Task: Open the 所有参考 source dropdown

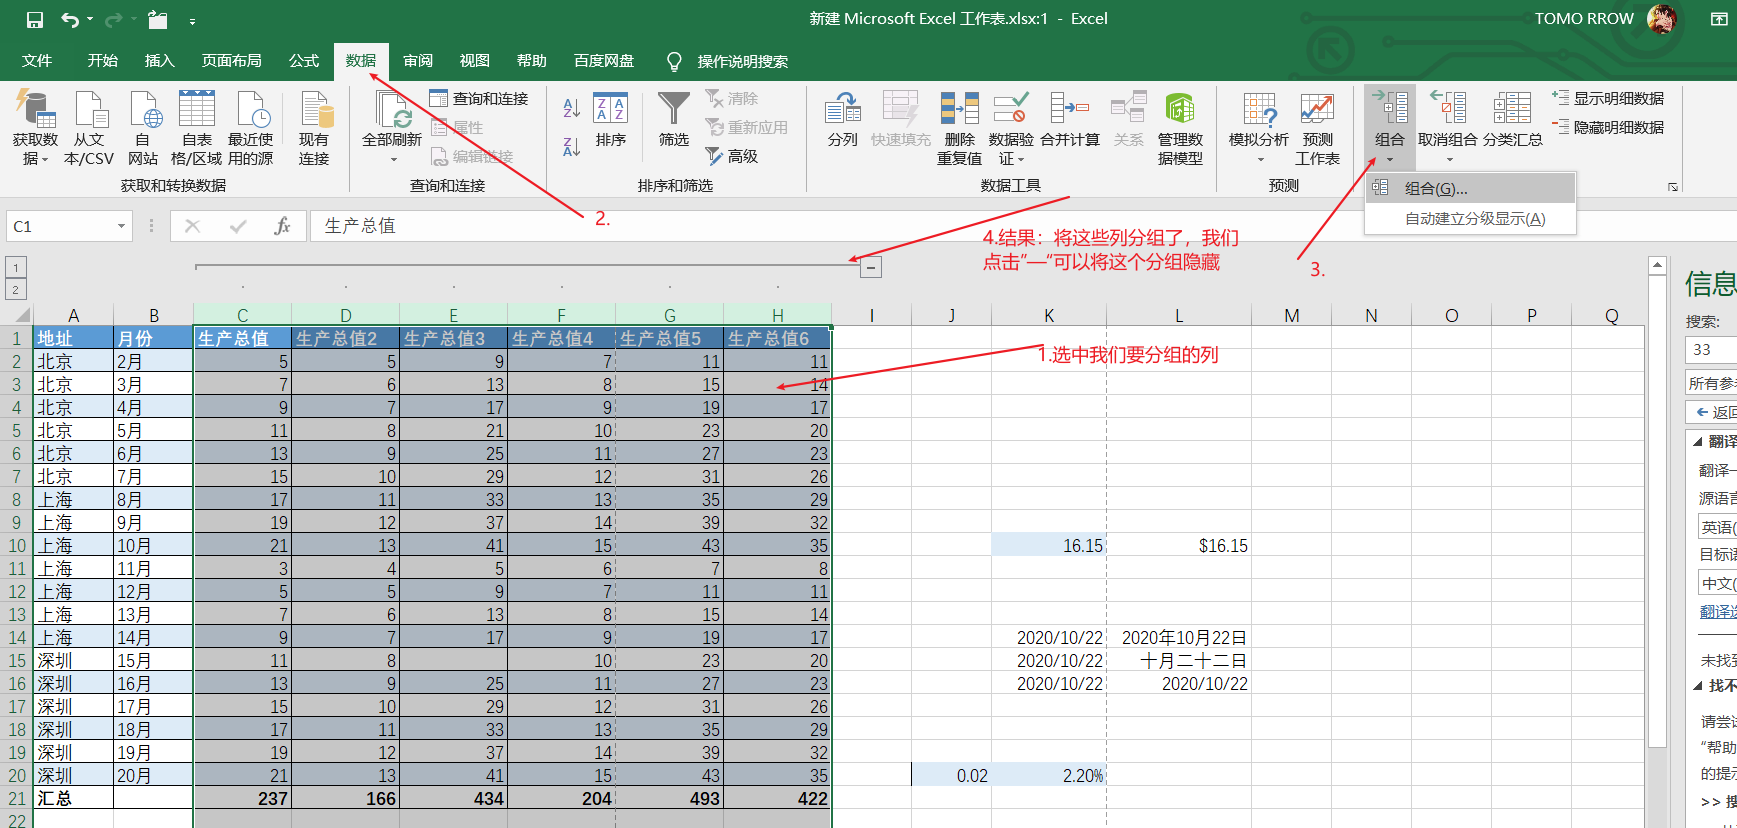Action: tap(1711, 383)
